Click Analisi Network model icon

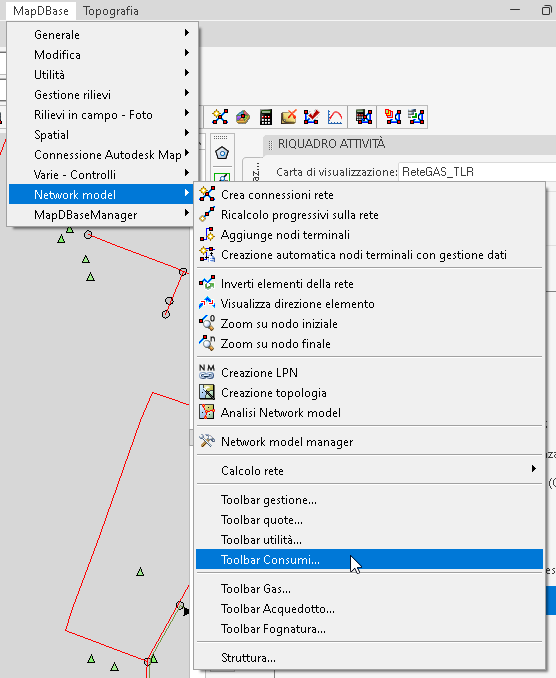pyautogui.click(x=207, y=412)
